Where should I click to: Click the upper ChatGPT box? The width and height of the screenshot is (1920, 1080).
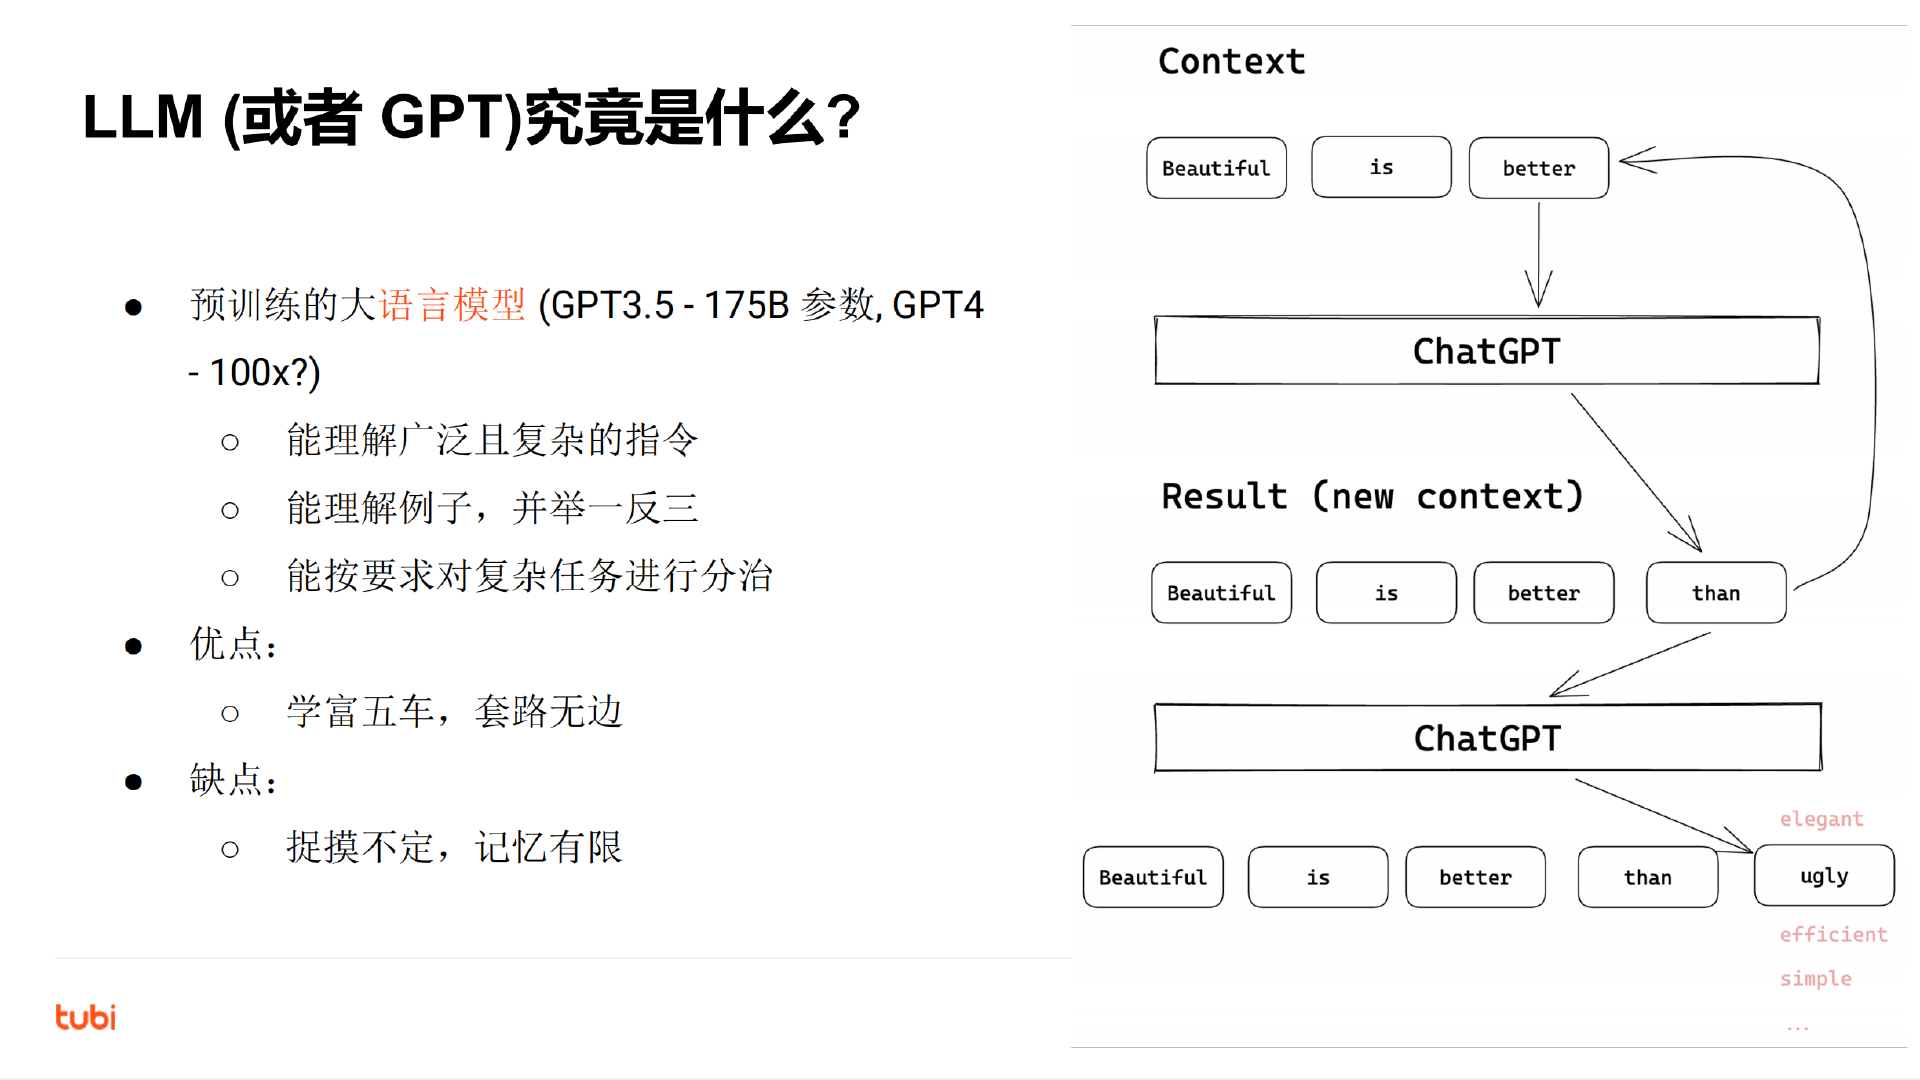tap(1486, 351)
